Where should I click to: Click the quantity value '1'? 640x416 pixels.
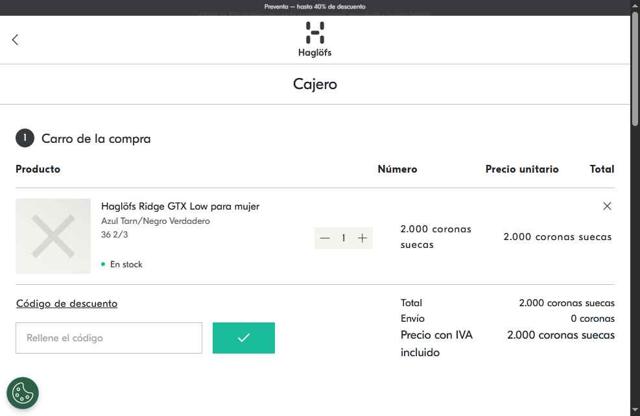tap(344, 238)
